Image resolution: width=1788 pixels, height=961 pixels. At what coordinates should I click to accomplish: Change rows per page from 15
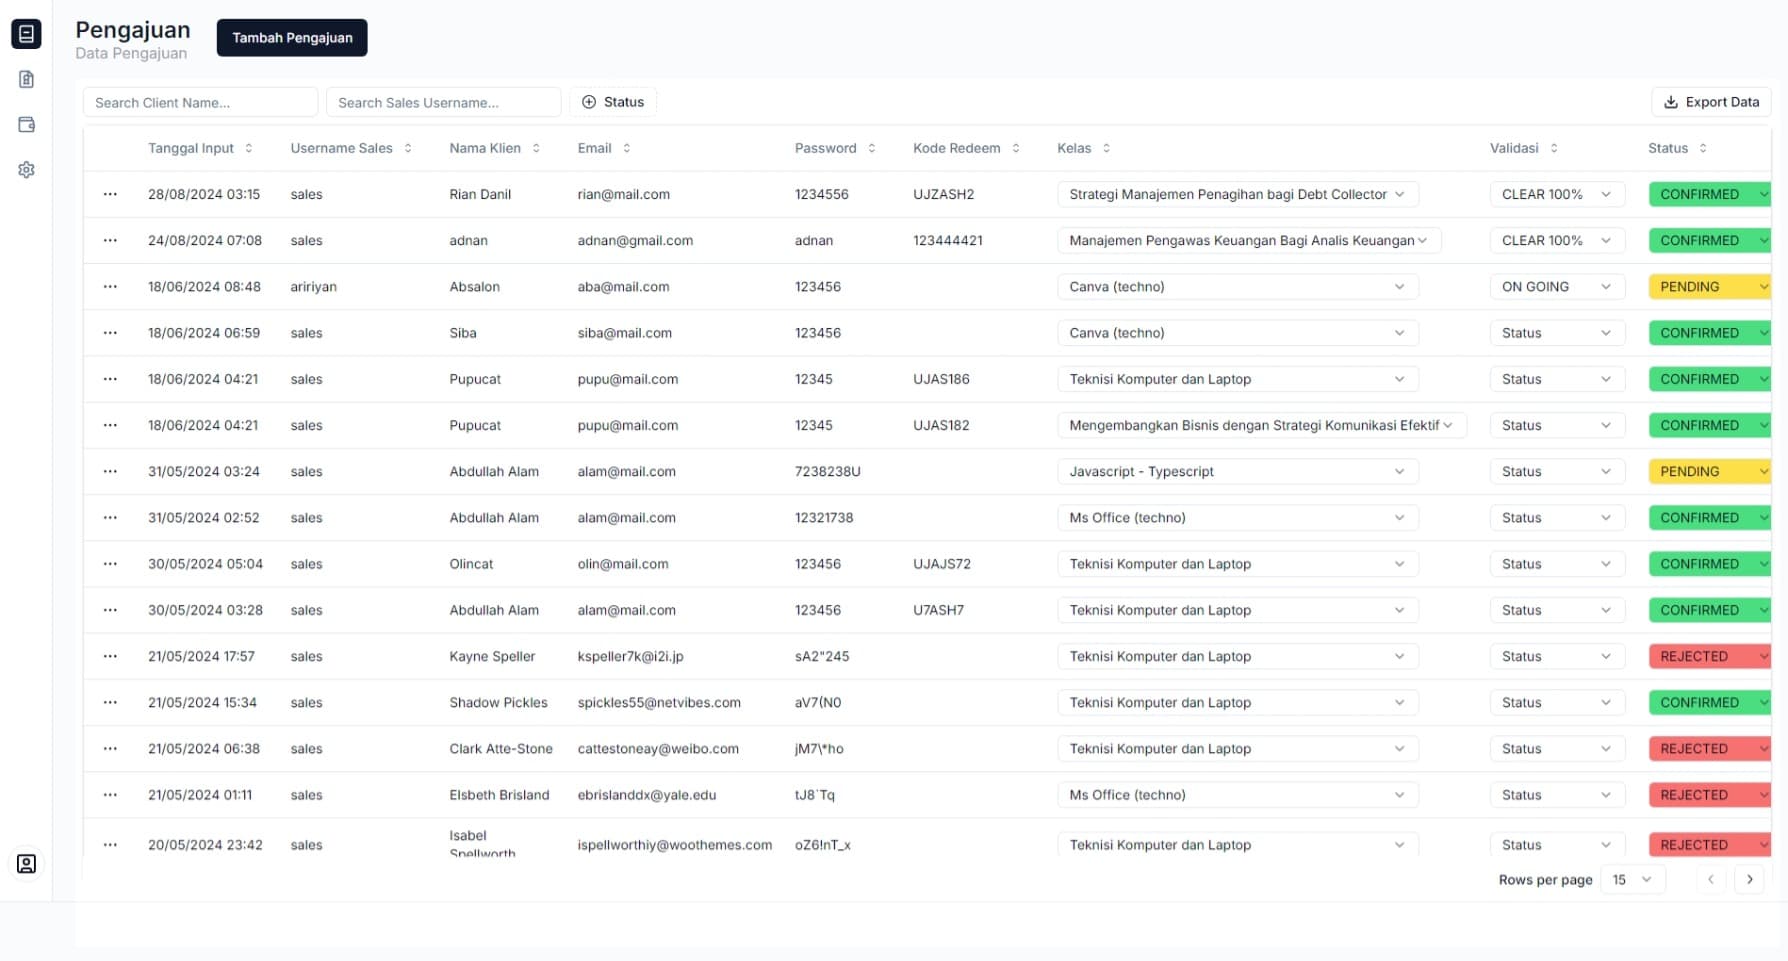pos(1631,880)
